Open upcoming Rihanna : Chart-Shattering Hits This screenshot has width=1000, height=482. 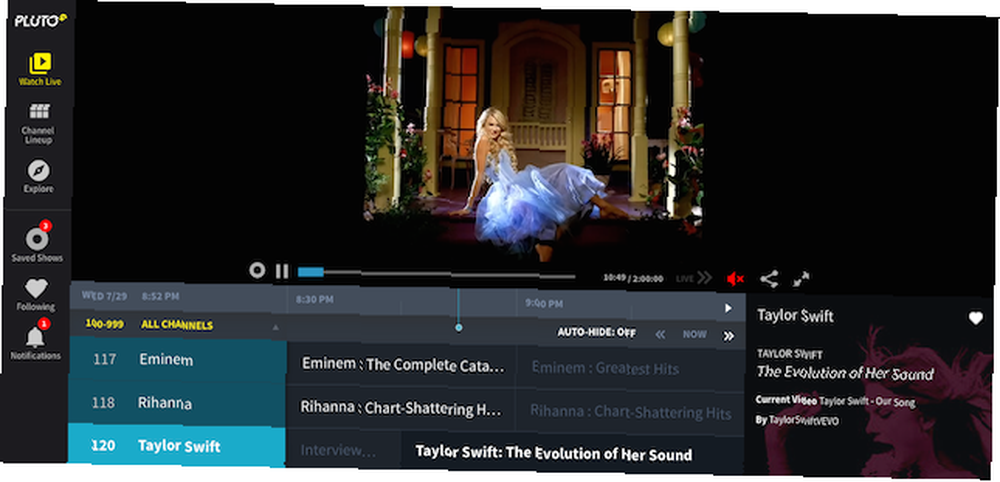[x=630, y=412]
